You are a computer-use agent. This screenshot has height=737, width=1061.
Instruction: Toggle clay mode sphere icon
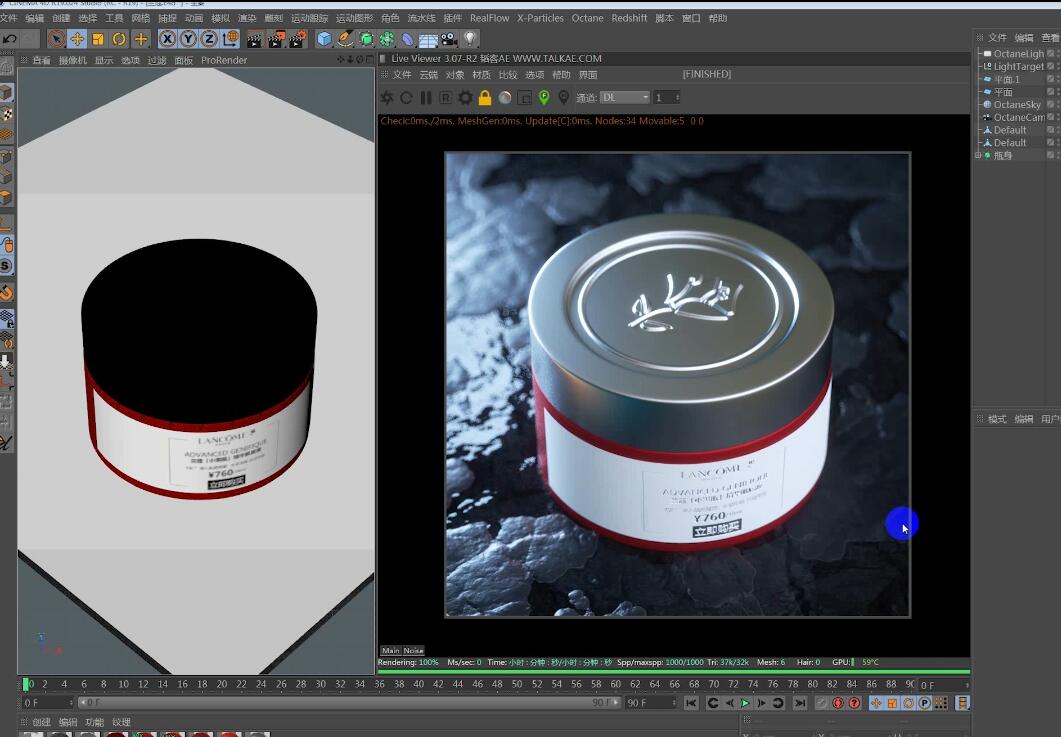(x=505, y=97)
